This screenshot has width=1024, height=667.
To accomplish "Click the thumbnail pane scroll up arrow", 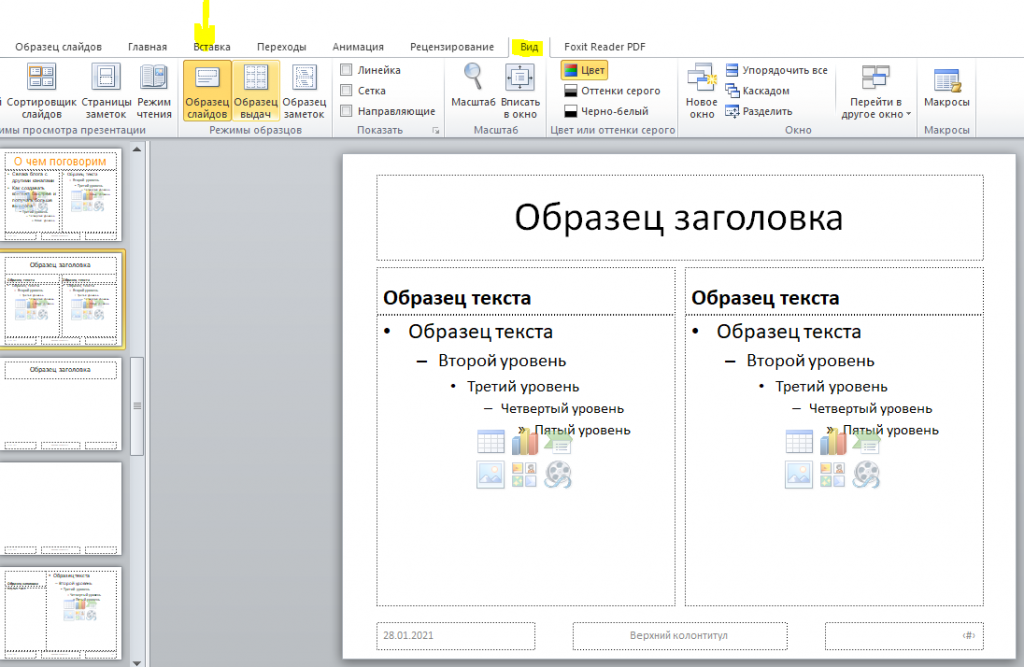I will click(x=137, y=150).
